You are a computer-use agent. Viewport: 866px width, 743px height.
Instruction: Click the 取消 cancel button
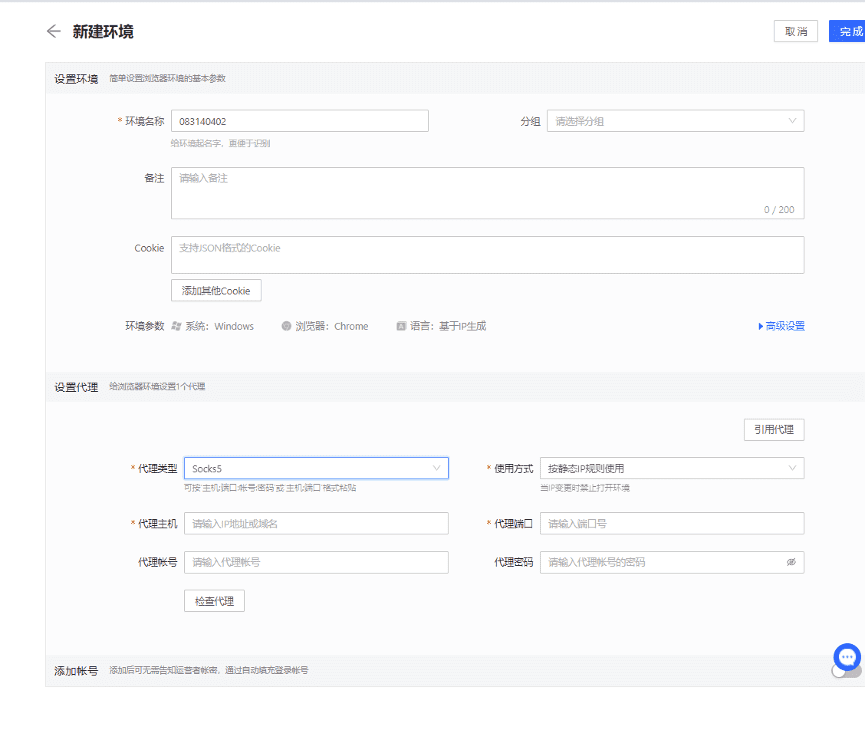pos(796,31)
